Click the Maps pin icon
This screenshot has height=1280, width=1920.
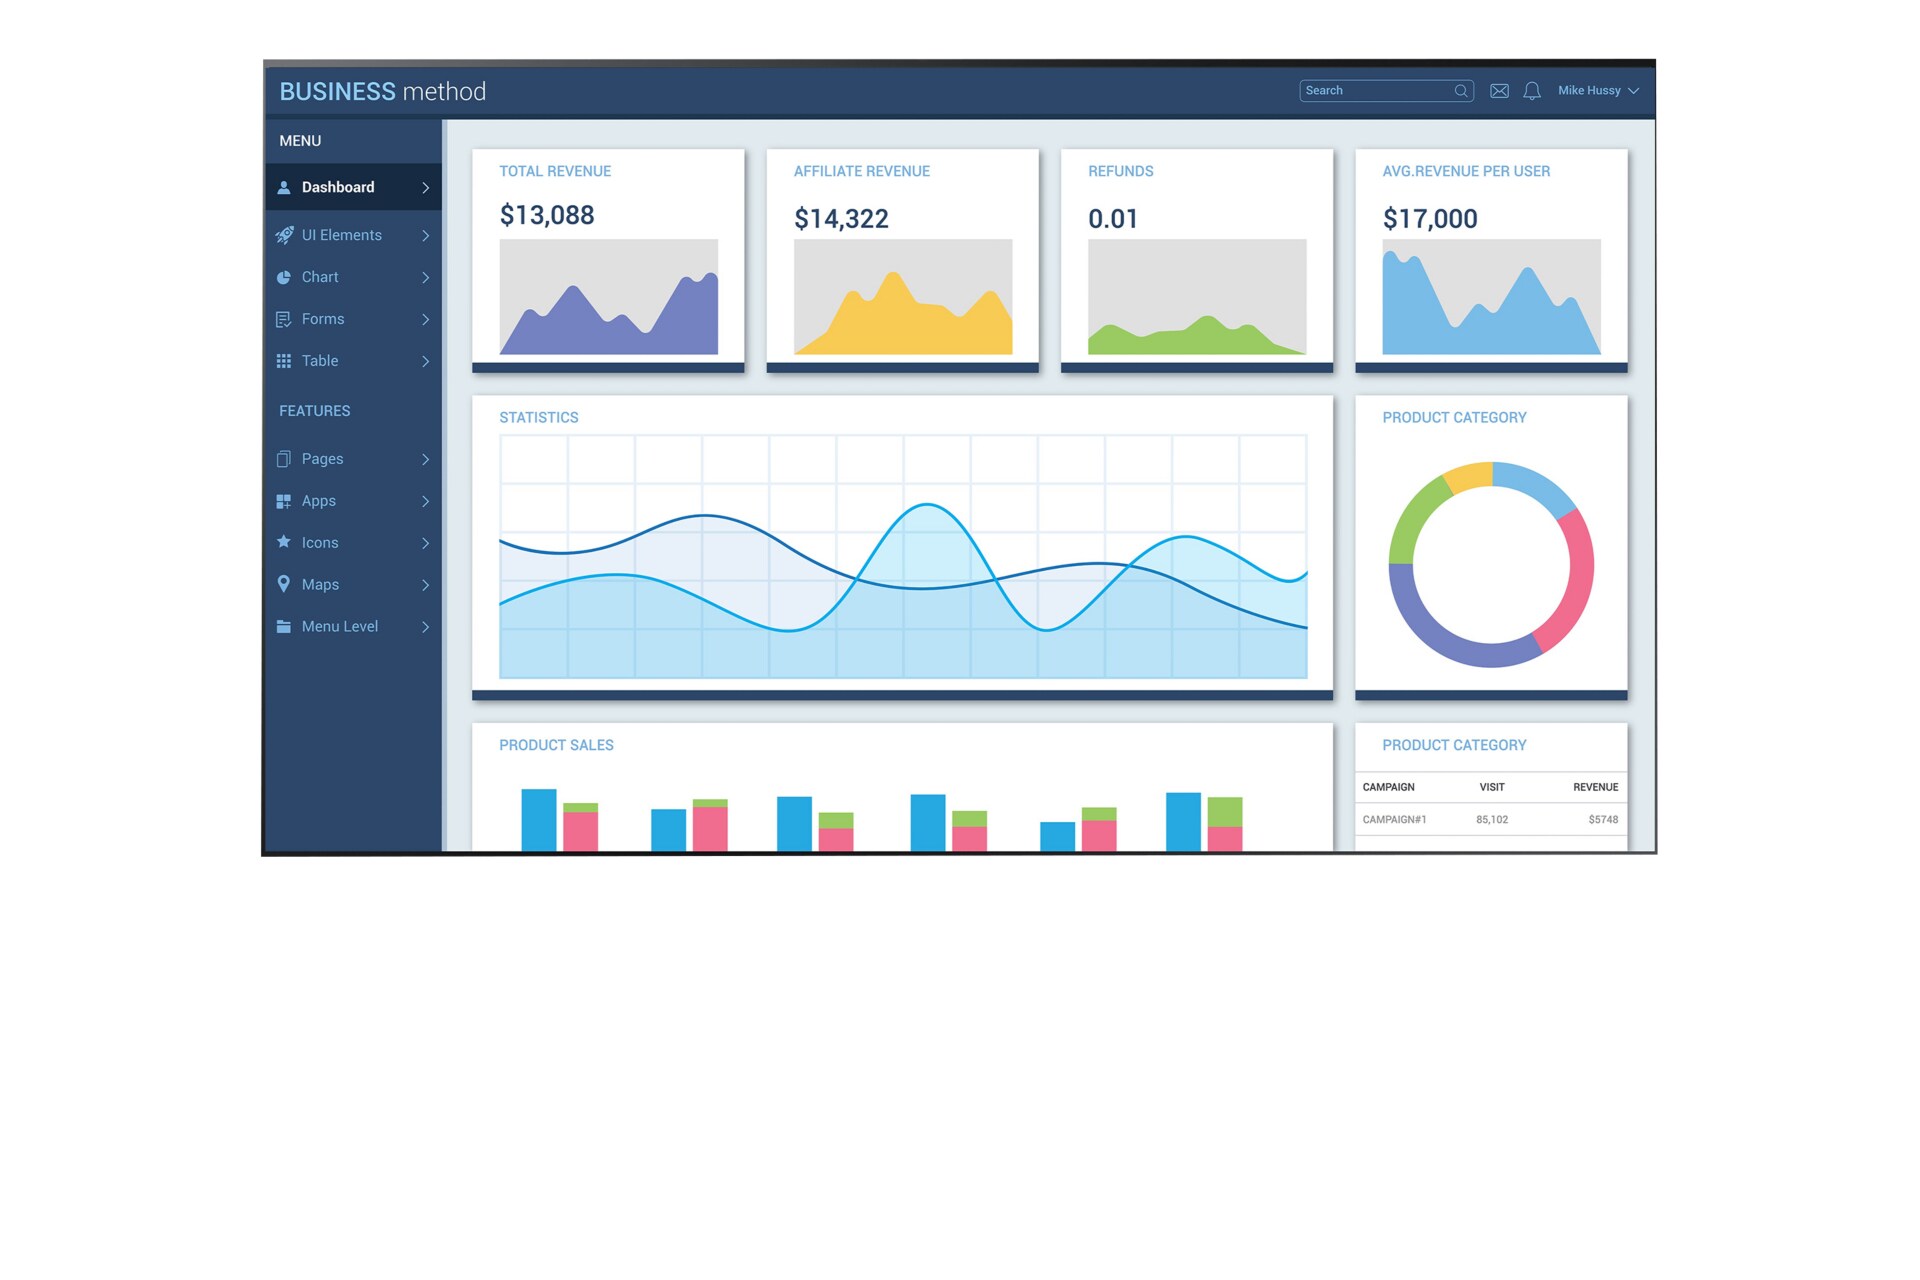(x=284, y=584)
